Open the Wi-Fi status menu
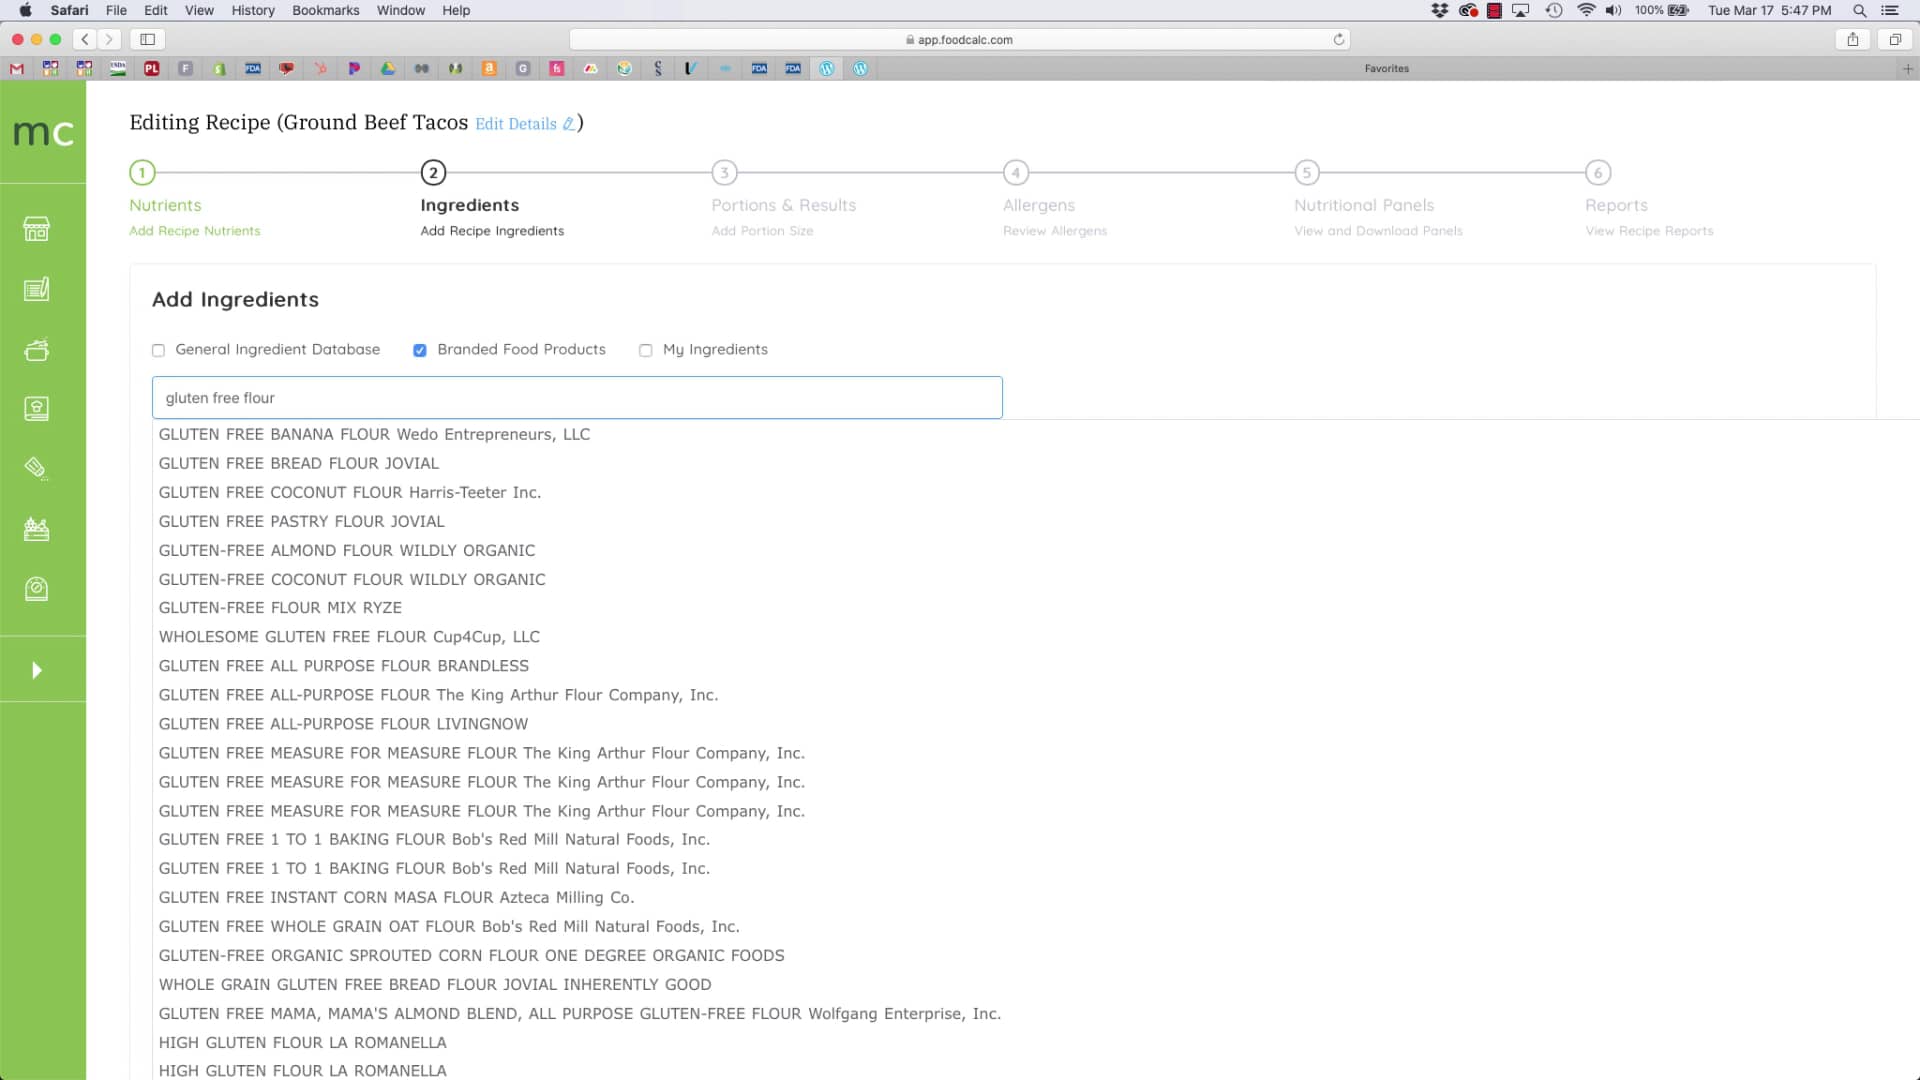1920x1080 pixels. [x=1586, y=10]
